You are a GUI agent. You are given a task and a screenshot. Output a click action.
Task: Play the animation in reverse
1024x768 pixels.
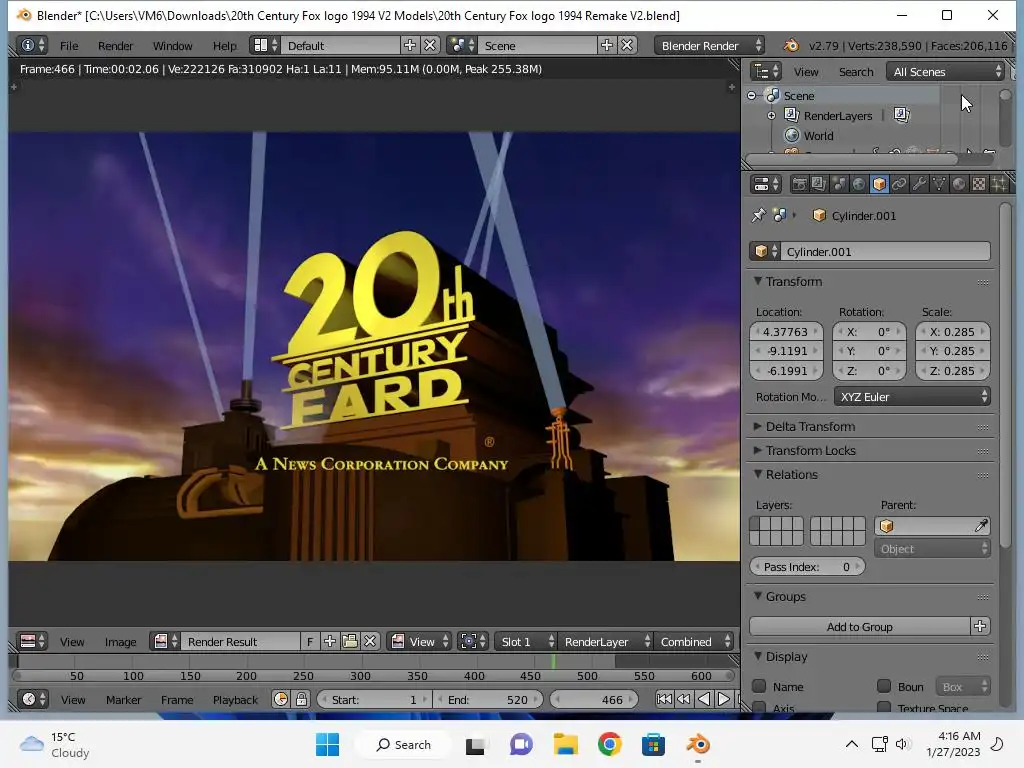point(704,699)
